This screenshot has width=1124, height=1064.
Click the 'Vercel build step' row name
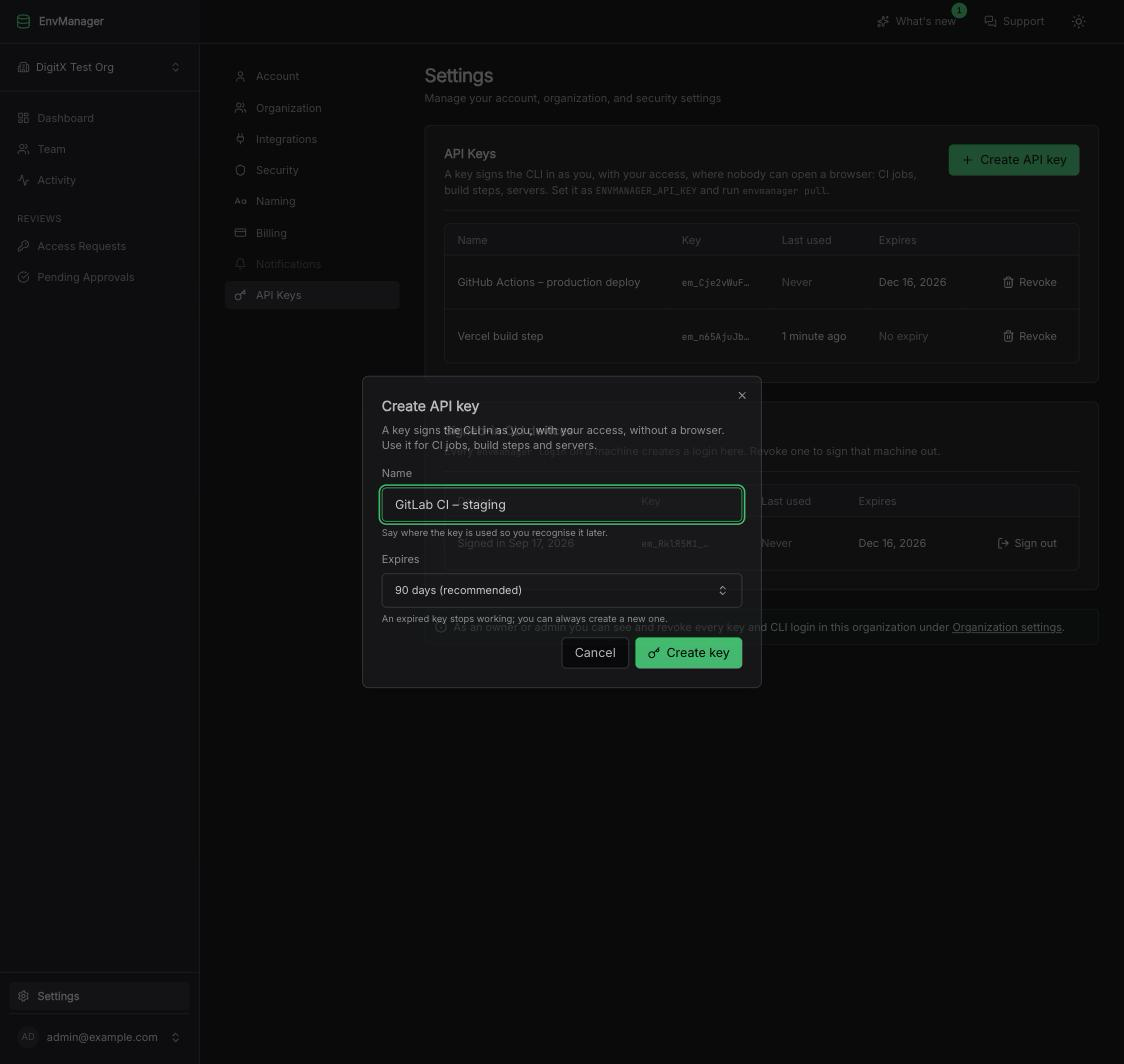[500, 336]
